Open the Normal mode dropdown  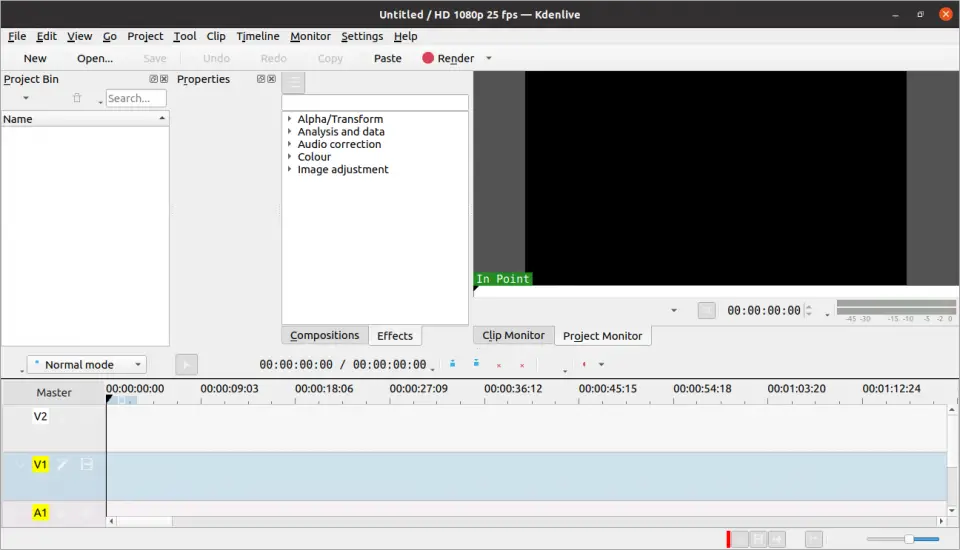(x=87, y=364)
